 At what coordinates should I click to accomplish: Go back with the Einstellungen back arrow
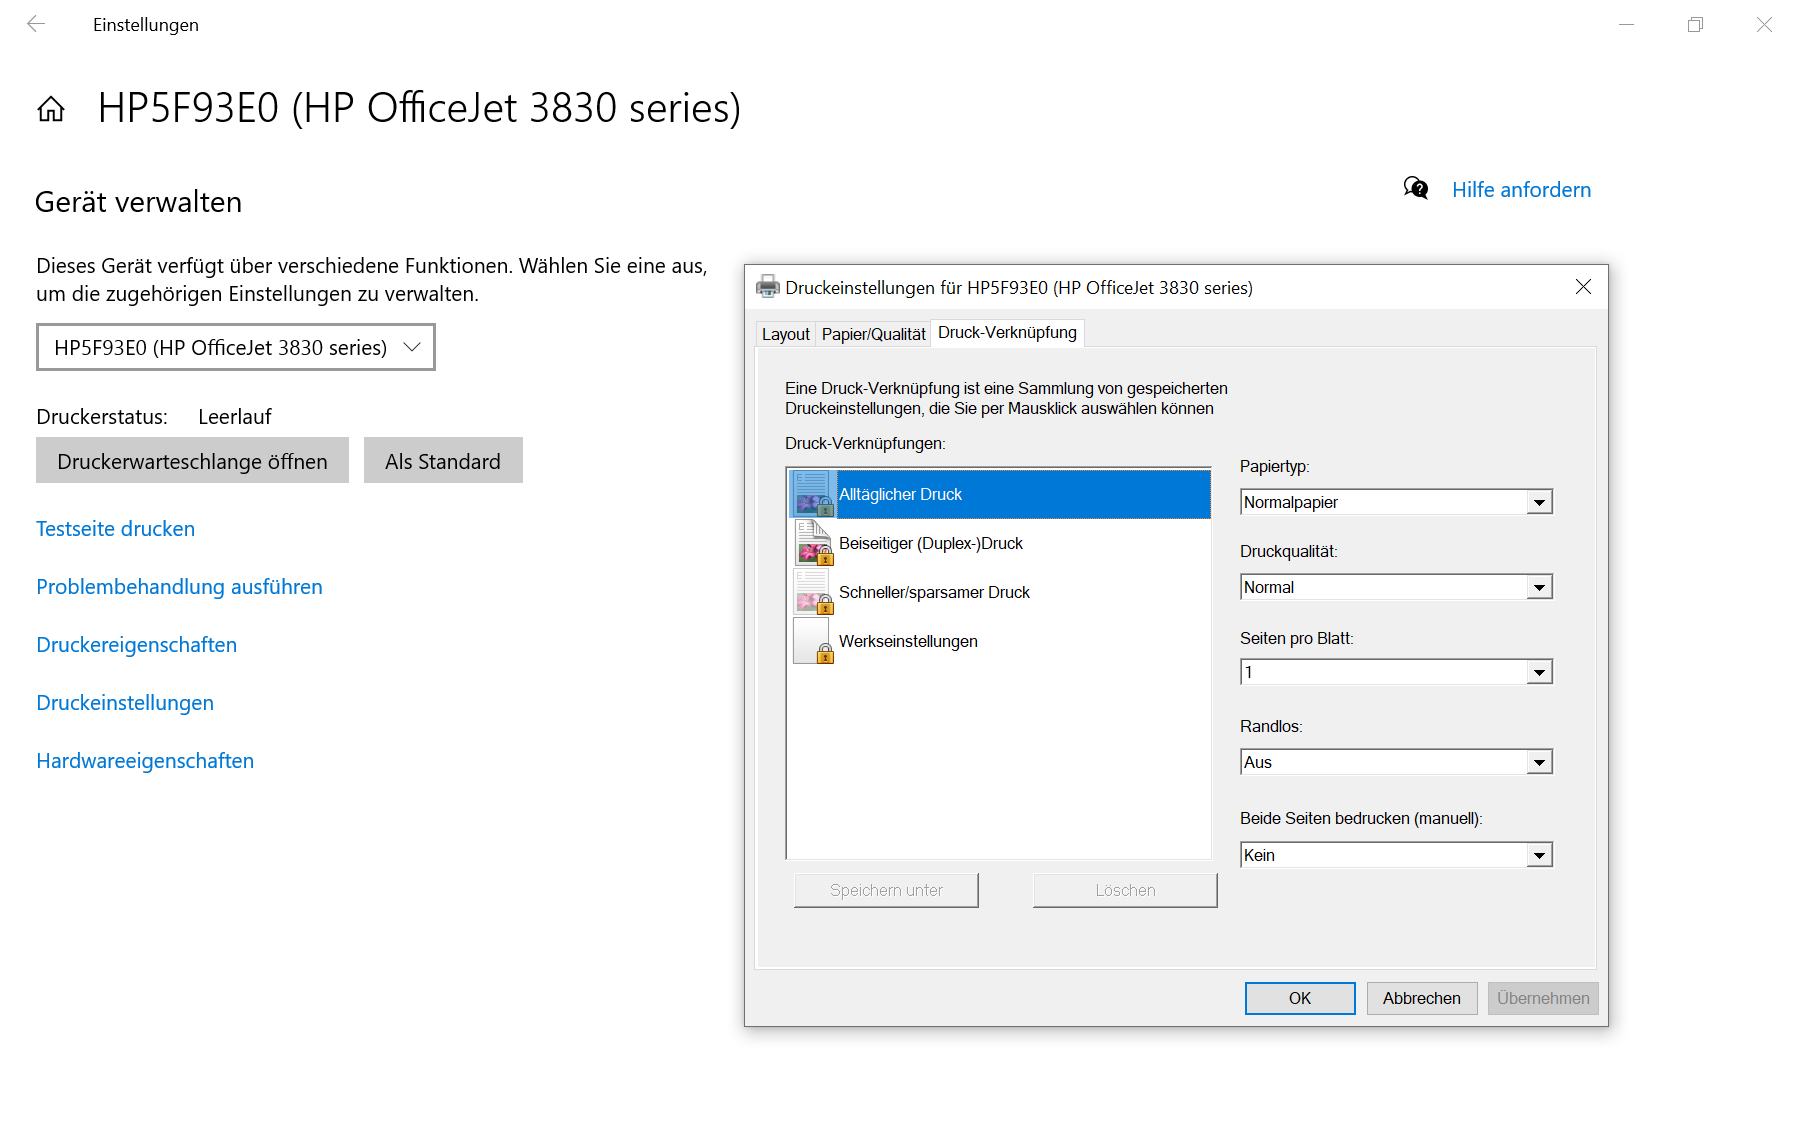pos(36,24)
